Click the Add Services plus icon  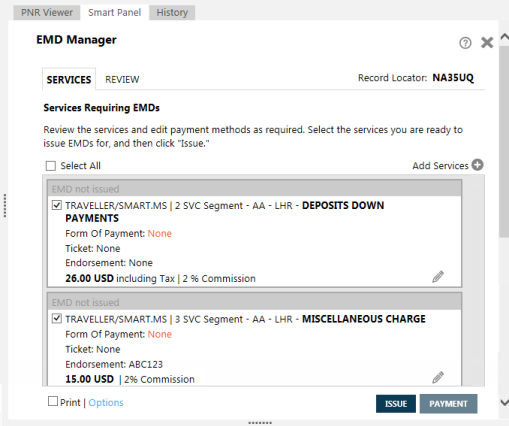[x=477, y=165]
